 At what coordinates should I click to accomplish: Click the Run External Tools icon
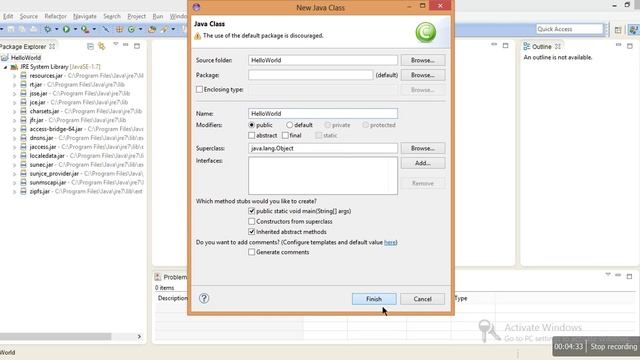click(85, 29)
